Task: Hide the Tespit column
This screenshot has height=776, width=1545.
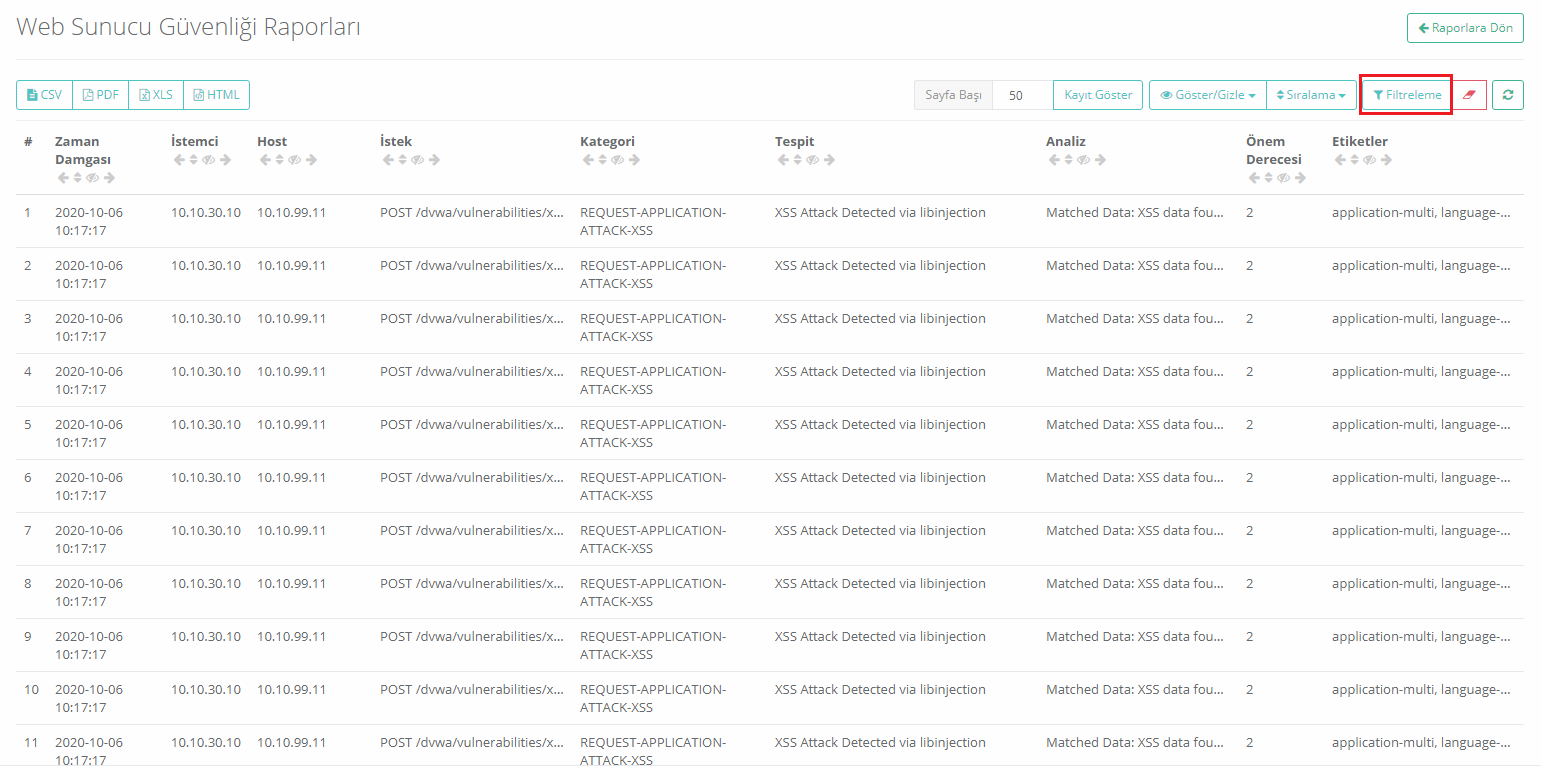Action: (x=812, y=160)
